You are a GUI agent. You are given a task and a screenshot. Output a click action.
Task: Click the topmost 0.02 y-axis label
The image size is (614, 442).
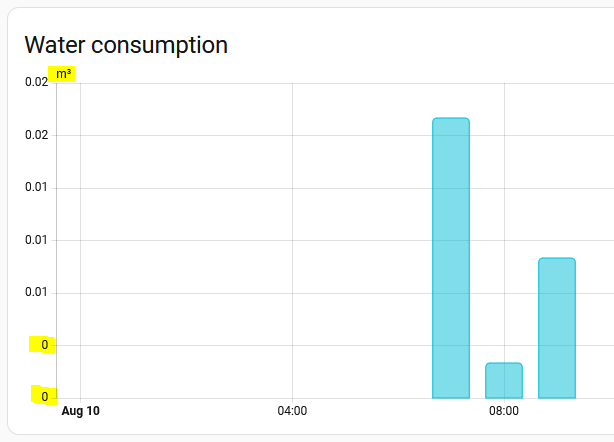(36, 82)
